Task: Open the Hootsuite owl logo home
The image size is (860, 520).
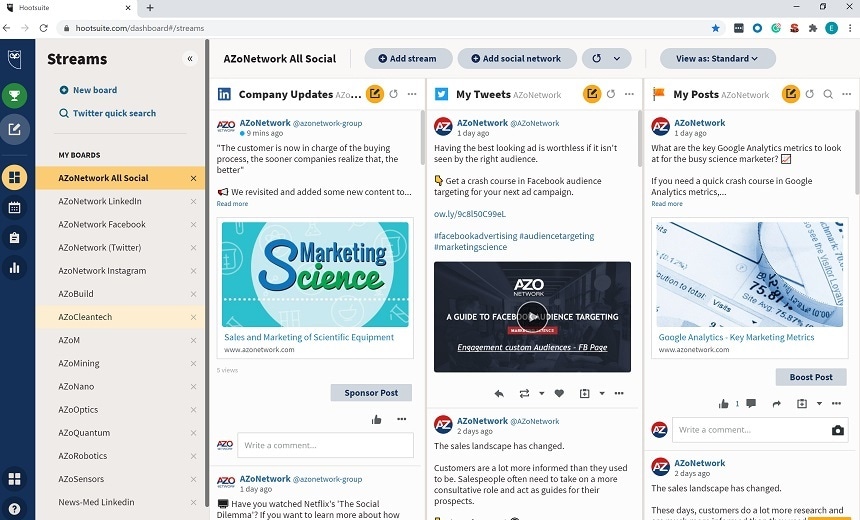Action: pos(14,59)
